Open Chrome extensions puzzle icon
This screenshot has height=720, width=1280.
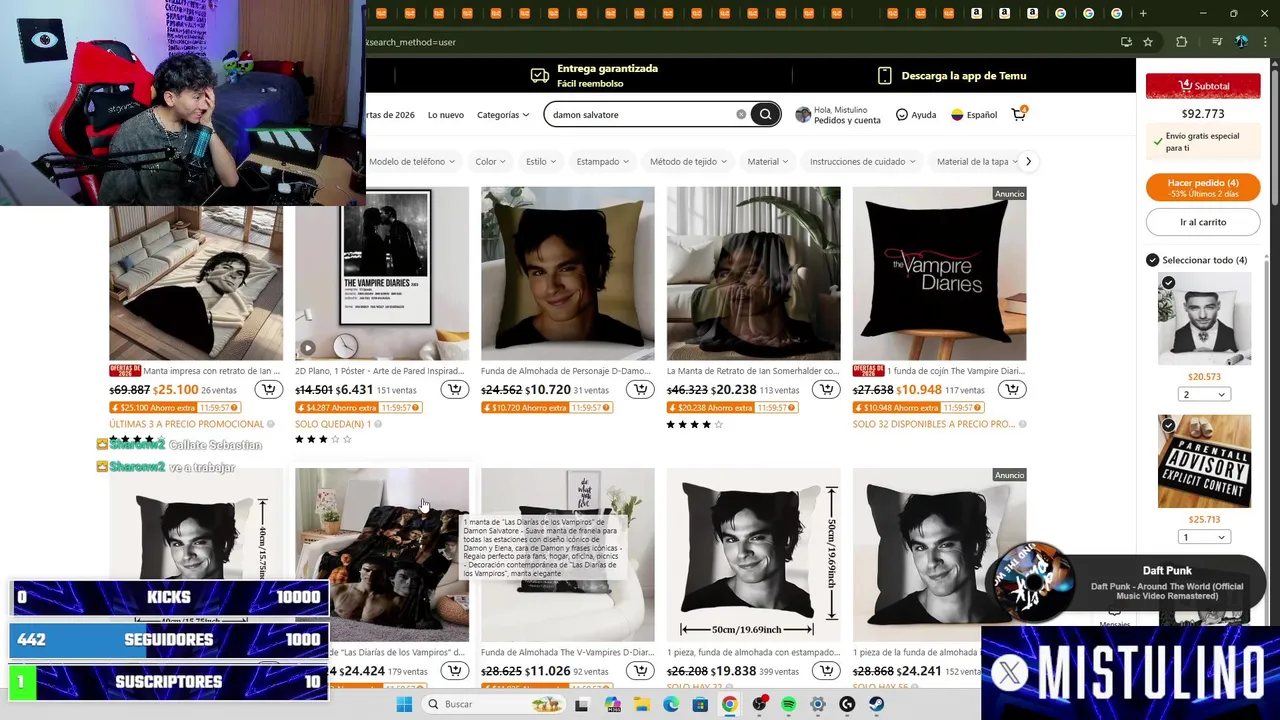tap(1181, 42)
